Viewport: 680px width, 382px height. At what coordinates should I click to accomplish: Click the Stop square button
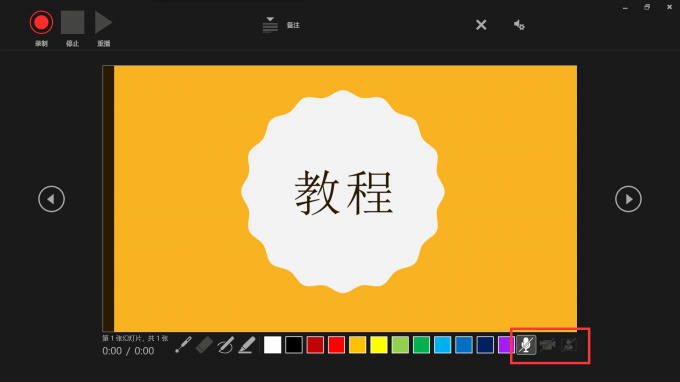click(x=72, y=23)
